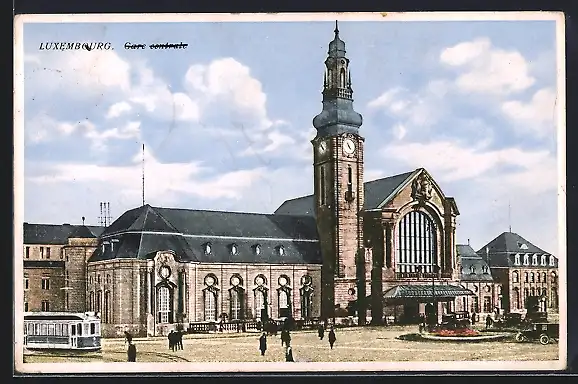This screenshot has width=578, height=384.
Task: Click the sculpted crest above the arched window
Action: (422, 188)
